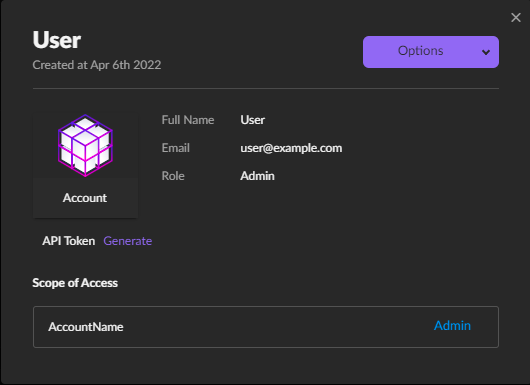530x385 pixels.
Task: Click the account cube logo icon
Action: (x=85, y=145)
